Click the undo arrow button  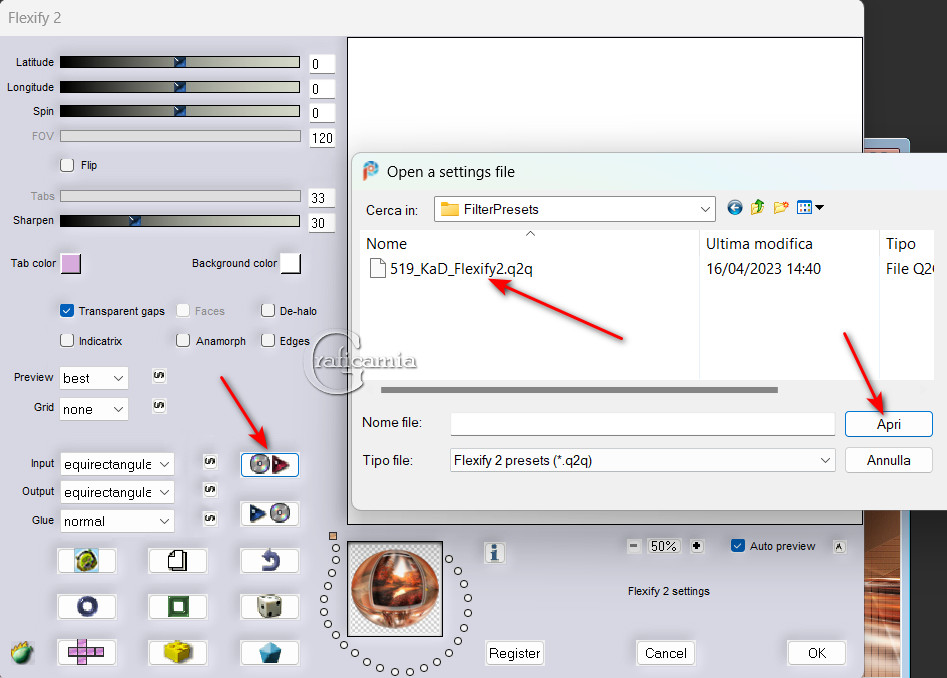click(x=269, y=561)
